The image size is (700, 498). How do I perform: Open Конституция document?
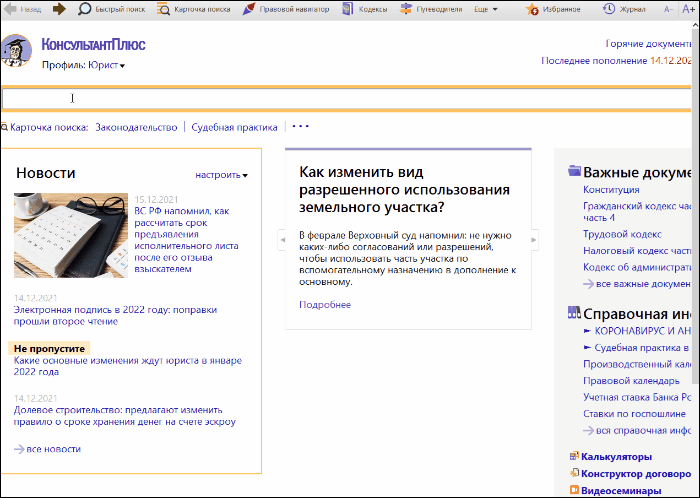click(611, 190)
